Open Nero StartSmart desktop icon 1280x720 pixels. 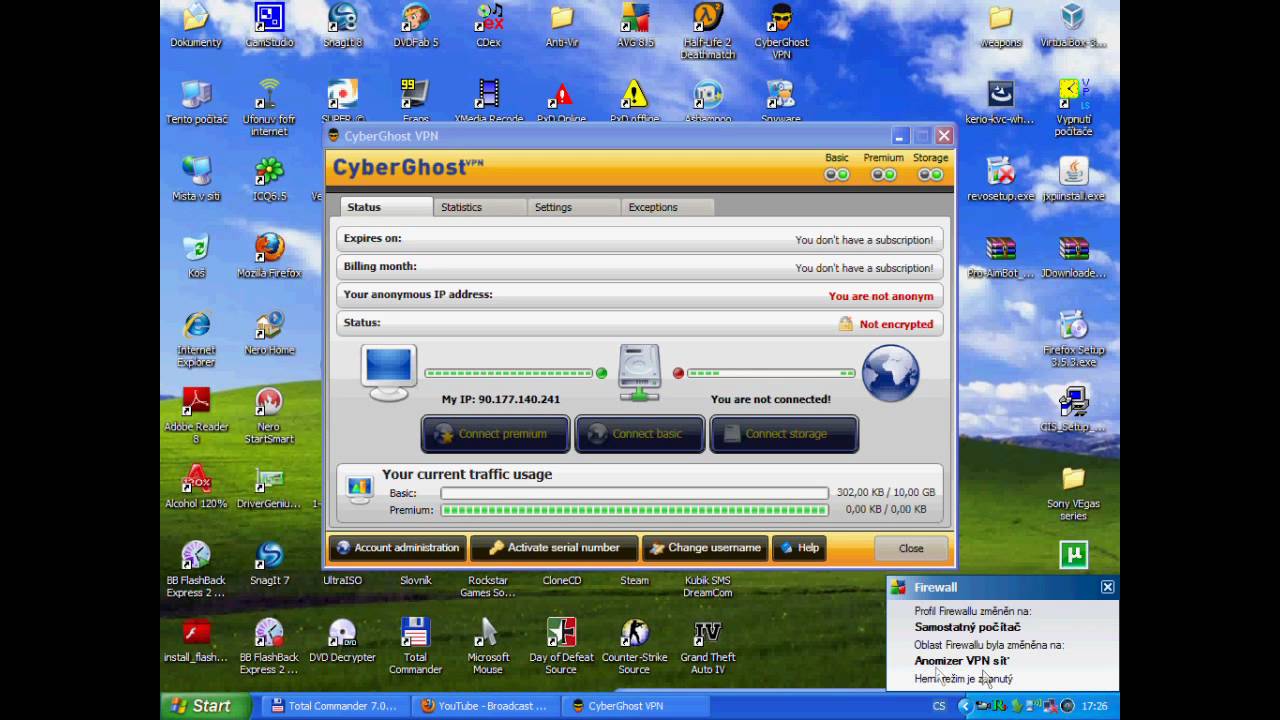tap(269, 416)
